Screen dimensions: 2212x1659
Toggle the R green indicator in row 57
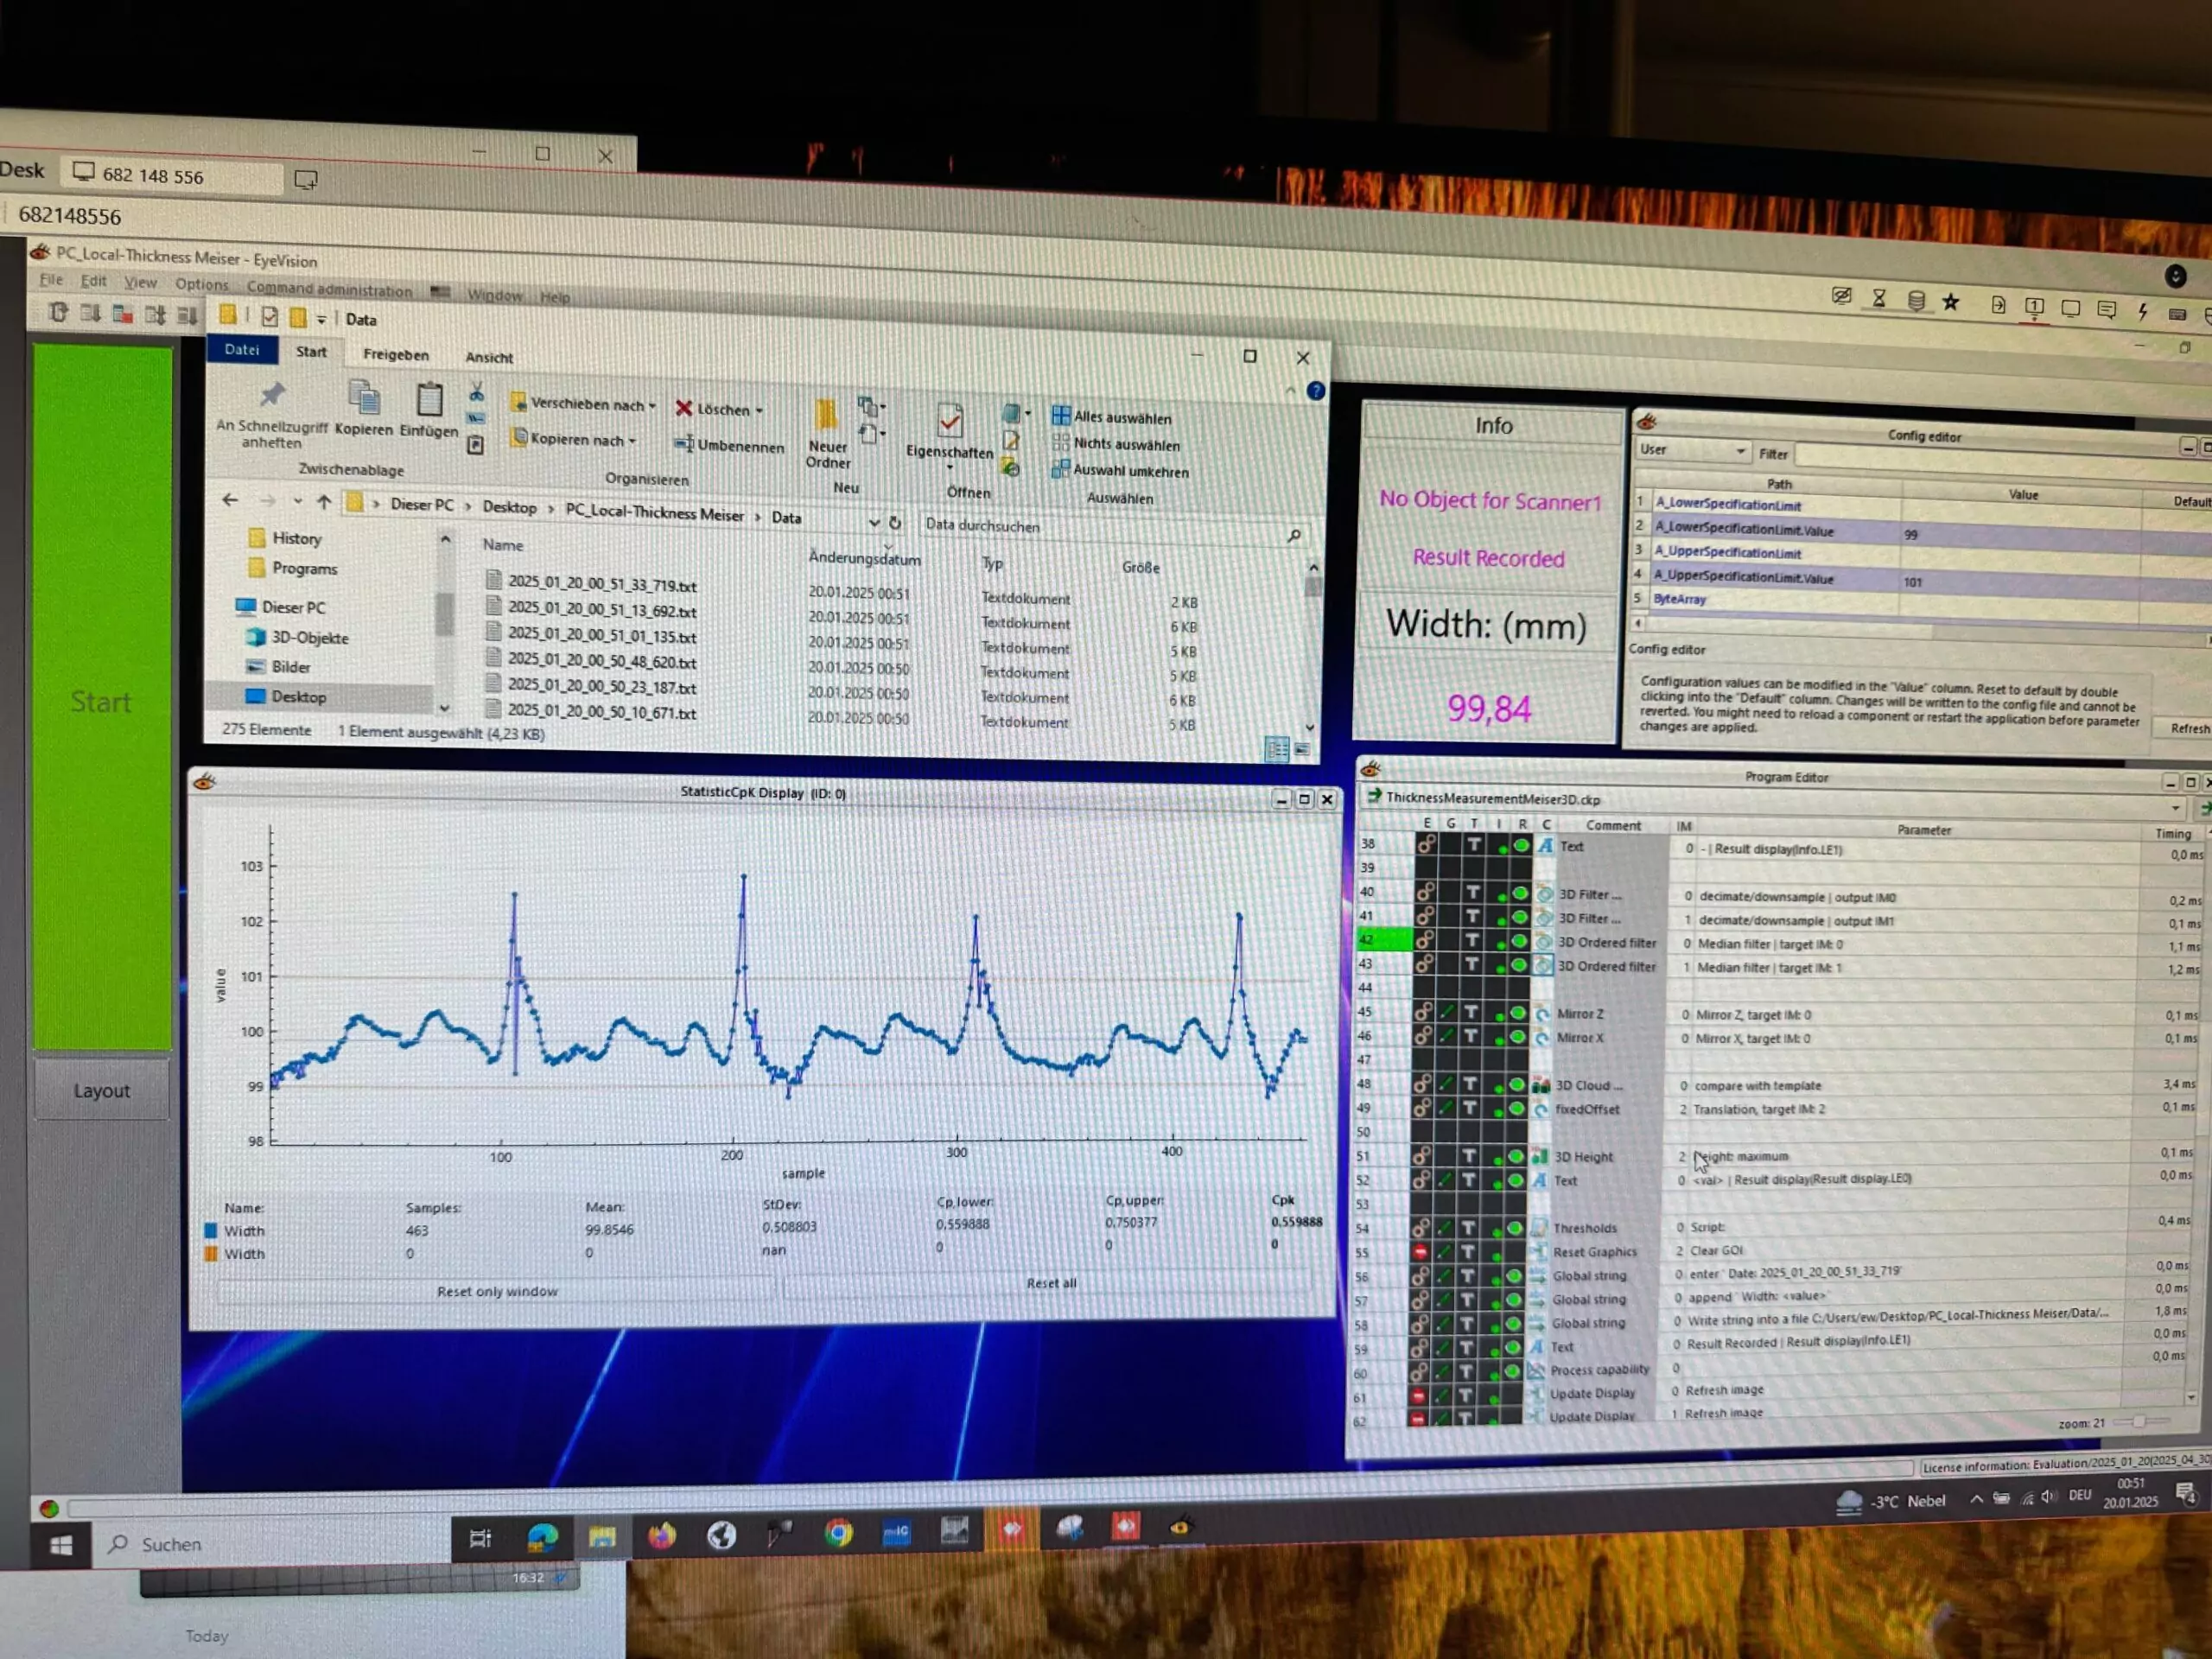coord(1513,1299)
